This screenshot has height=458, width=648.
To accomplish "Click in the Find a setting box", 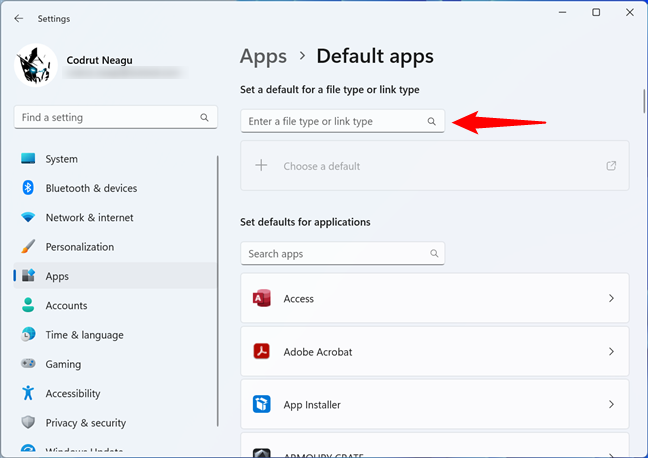I will (107, 118).
